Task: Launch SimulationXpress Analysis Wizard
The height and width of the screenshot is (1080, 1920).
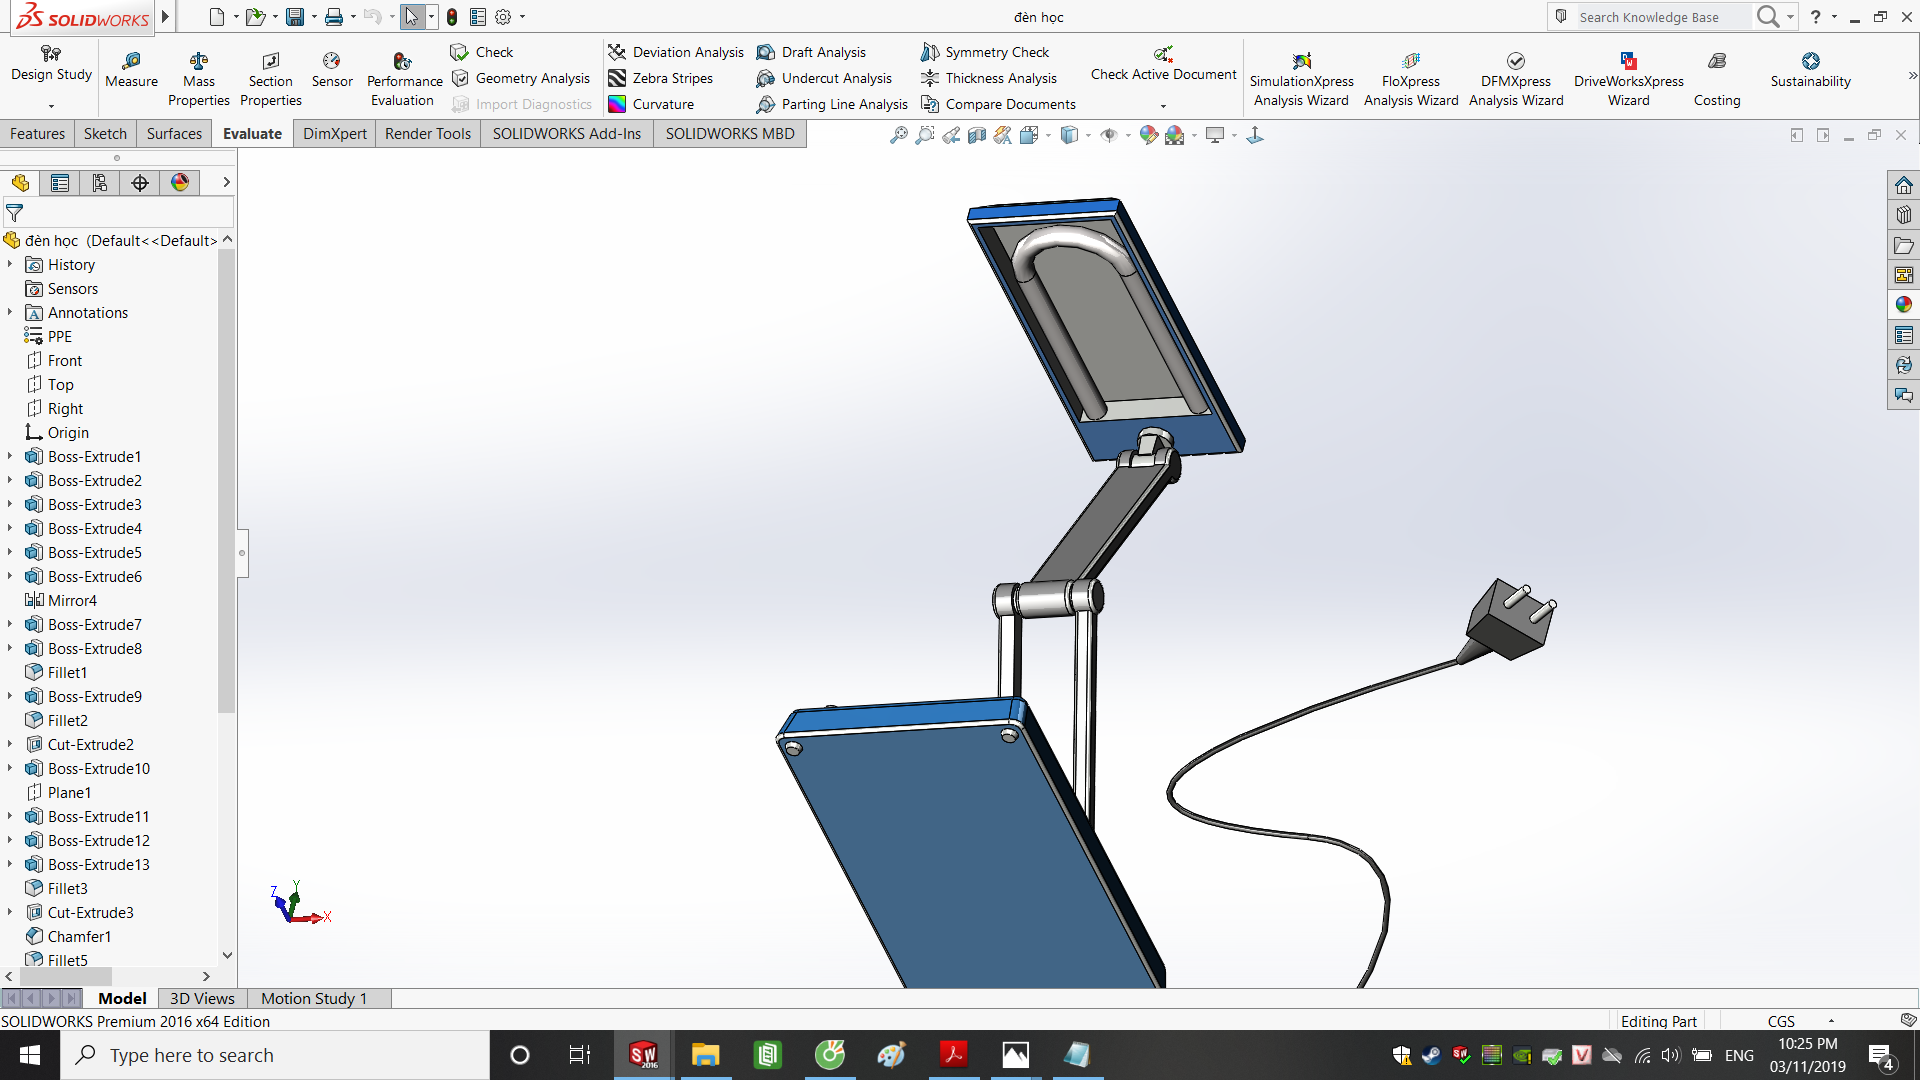Action: pos(1301,79)
